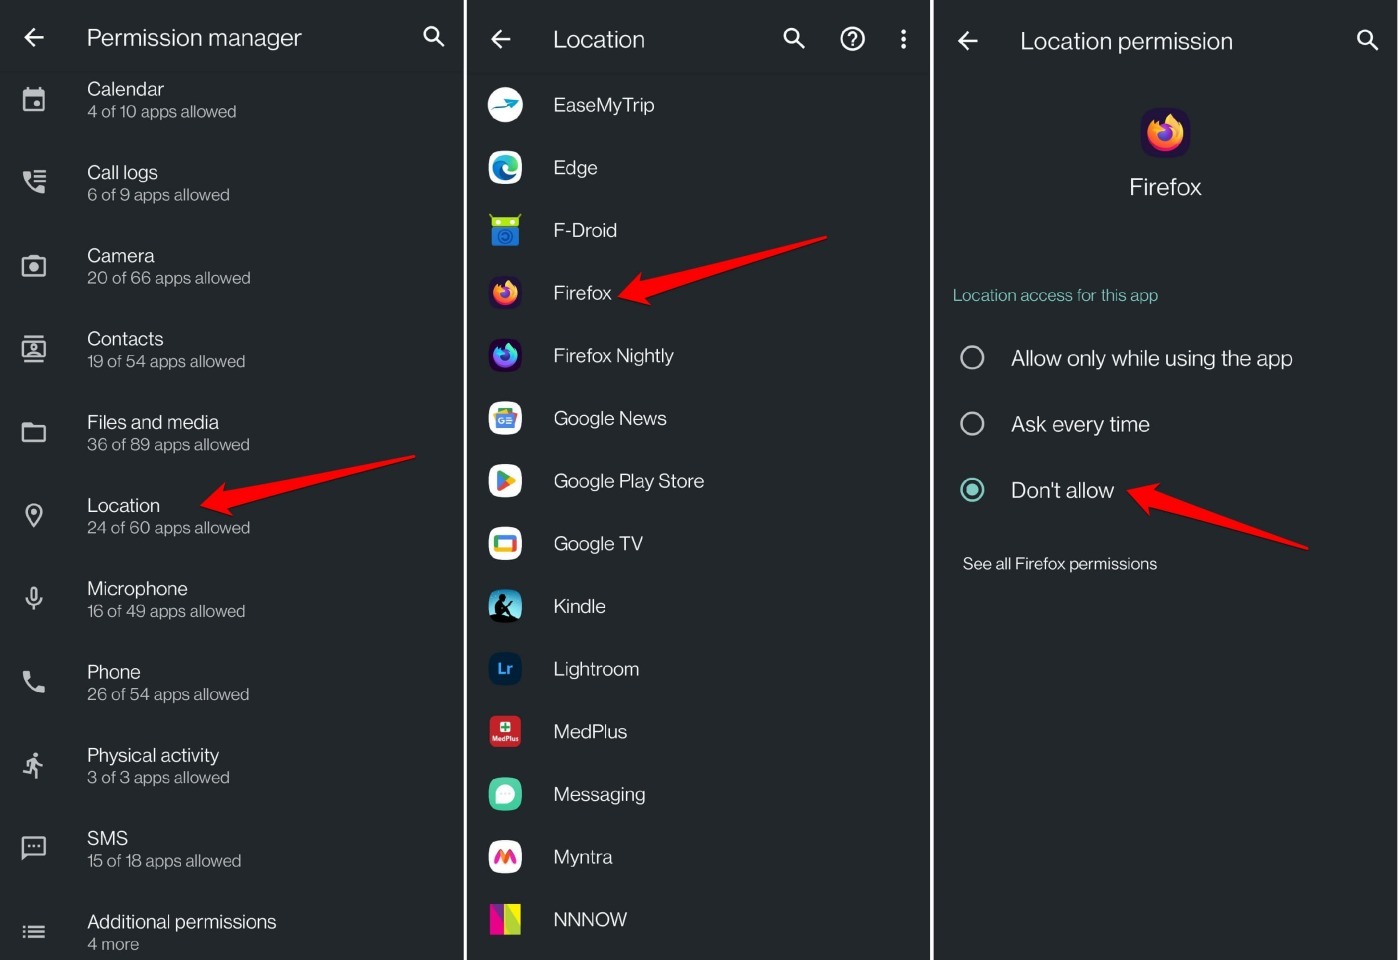The width and height of the screenshot is (1400, 960).
Task: Select the Lightroom app icon
Action: [505, 668]
